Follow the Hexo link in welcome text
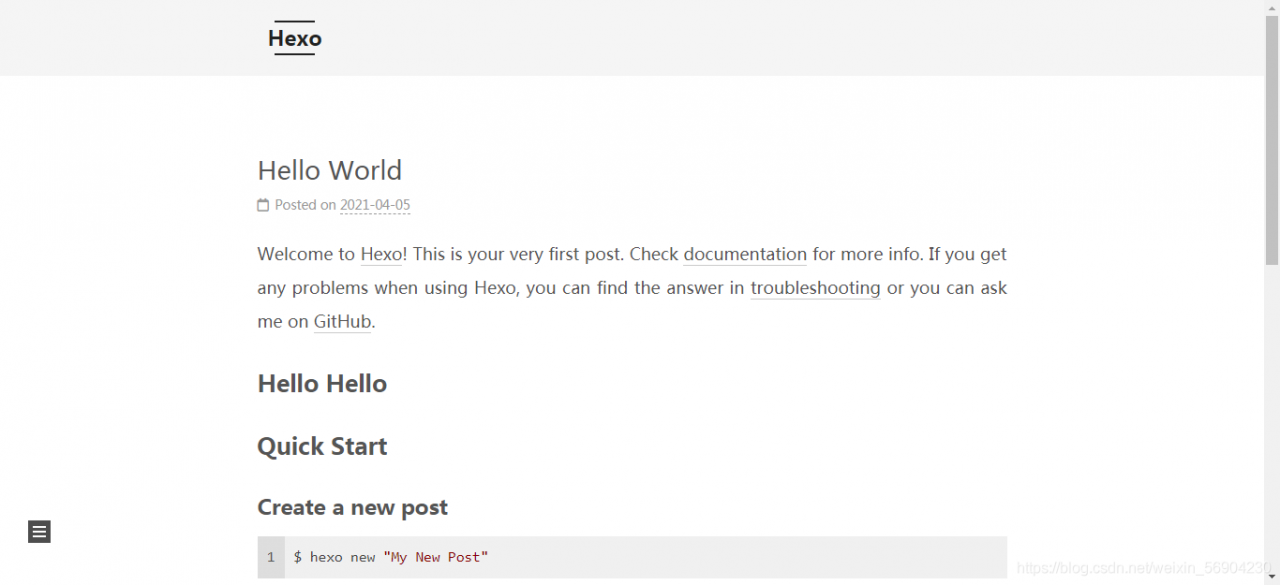The width and height of the screenshot is (1280, 585). pos(381,254)
